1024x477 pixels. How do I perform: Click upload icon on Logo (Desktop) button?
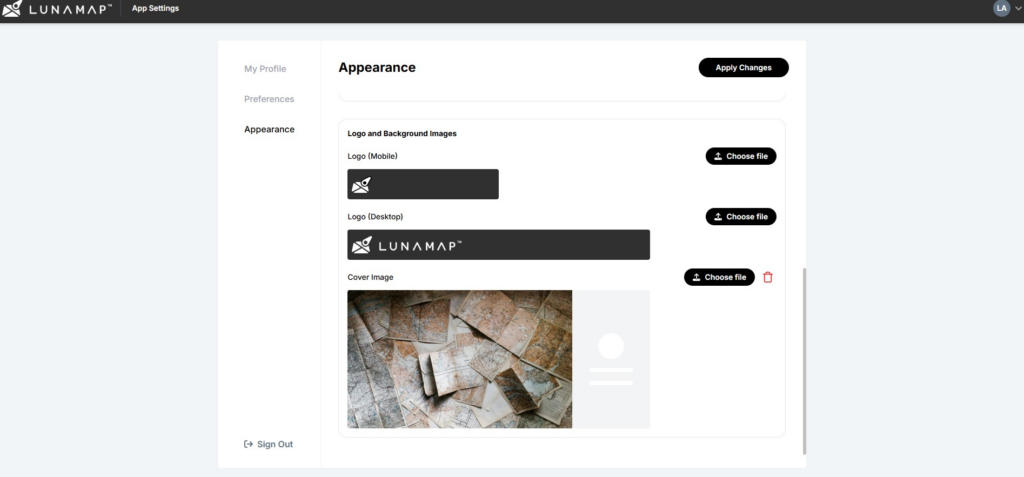tap(718, 217)
